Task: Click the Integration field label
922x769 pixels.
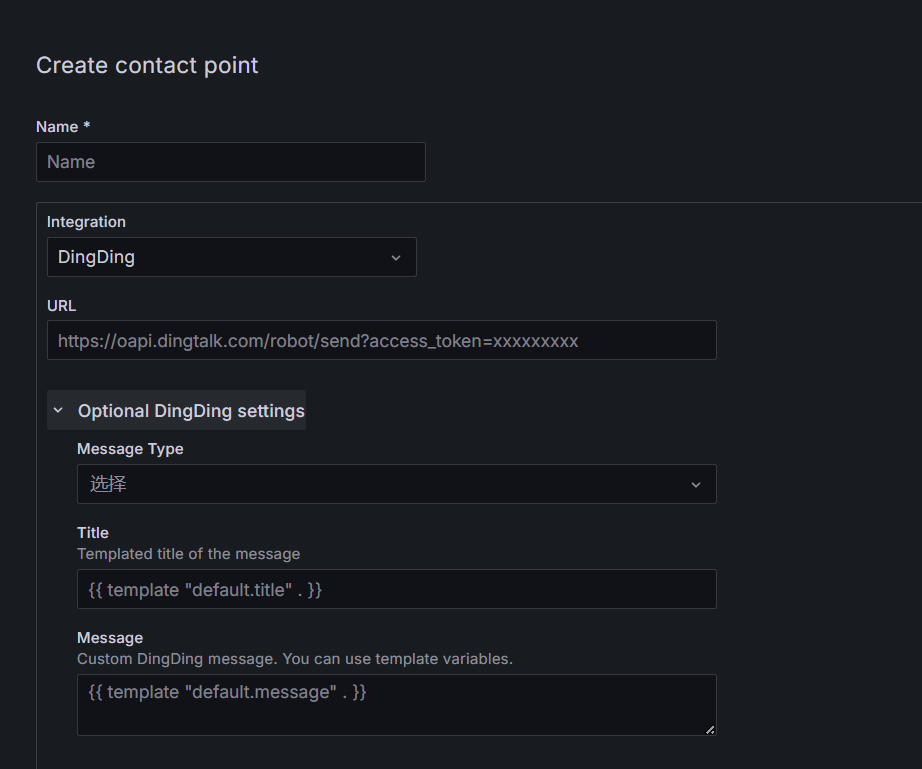Action: click(86, 222)
